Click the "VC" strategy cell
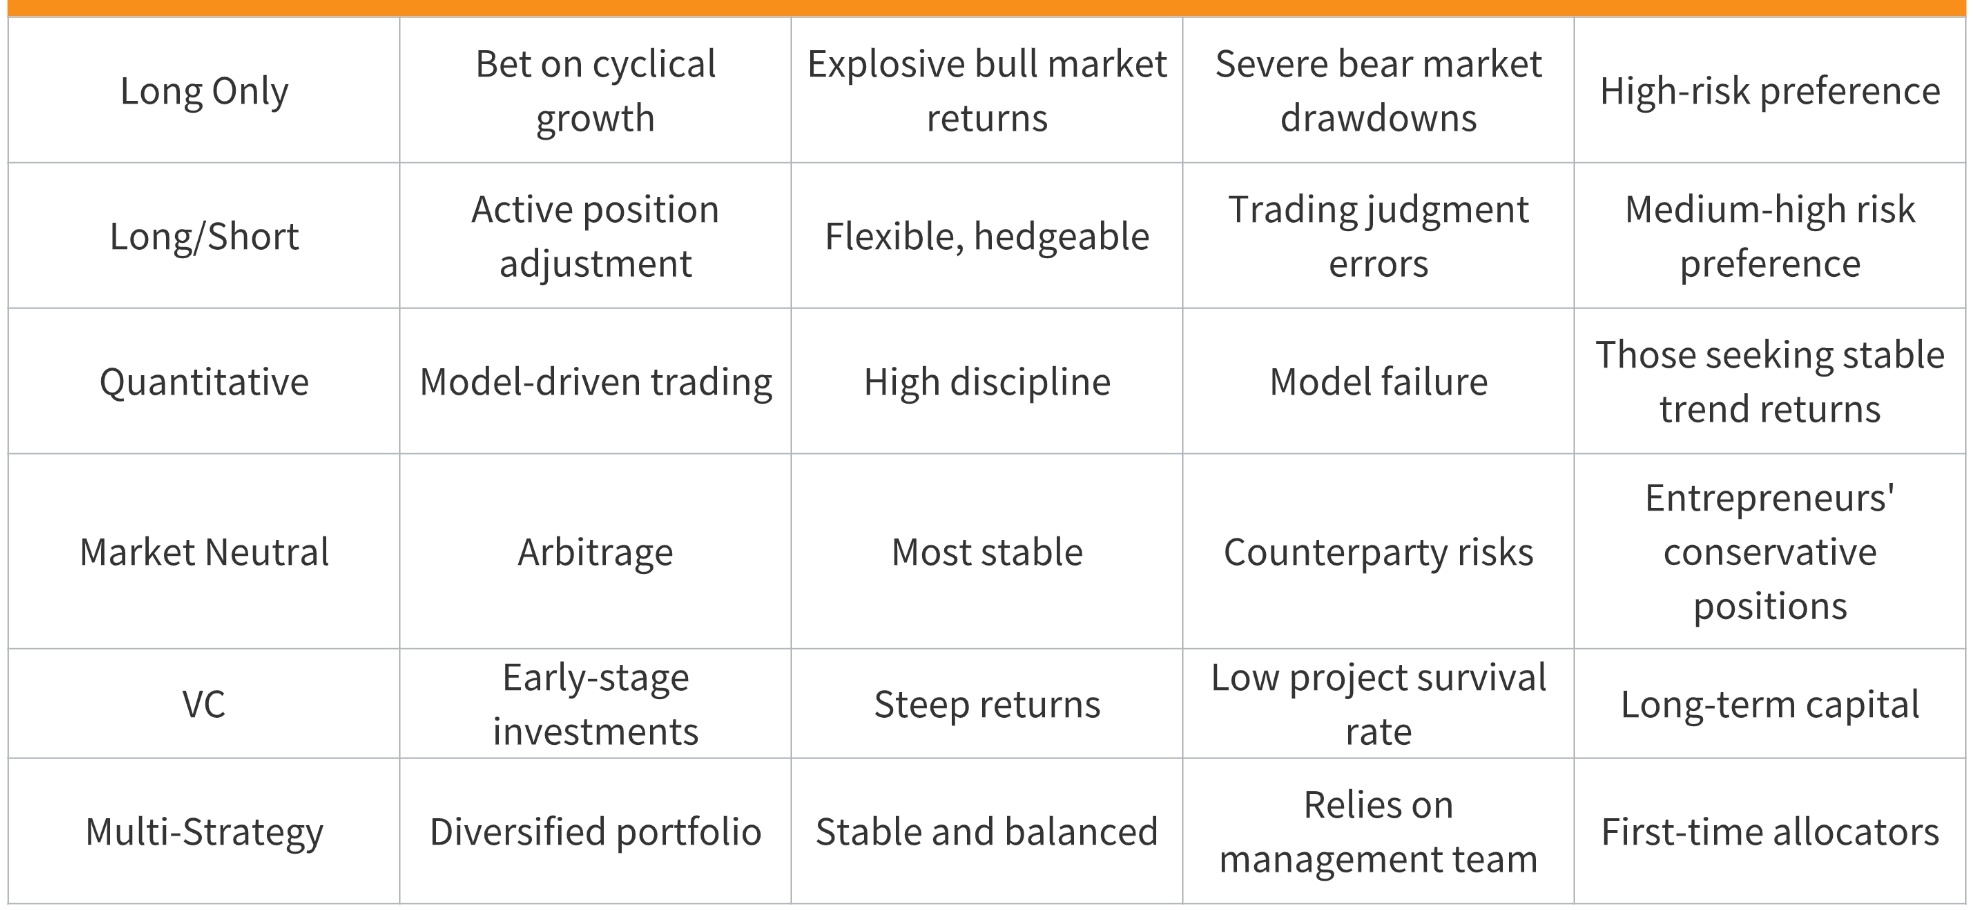Image resolution: width=1973 pixels, height=910 pixels. pyautogui.click(x=204, y=704)
